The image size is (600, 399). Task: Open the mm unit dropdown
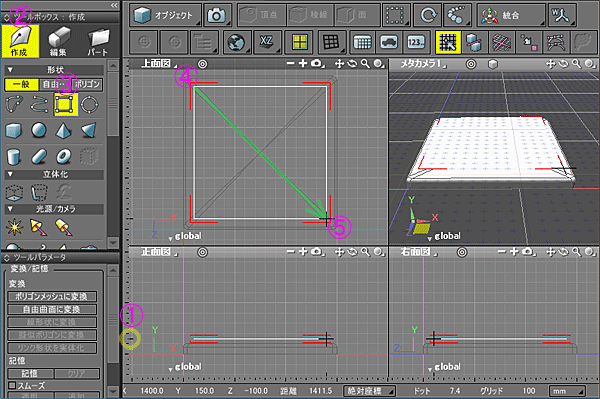[x=567, y=391]
